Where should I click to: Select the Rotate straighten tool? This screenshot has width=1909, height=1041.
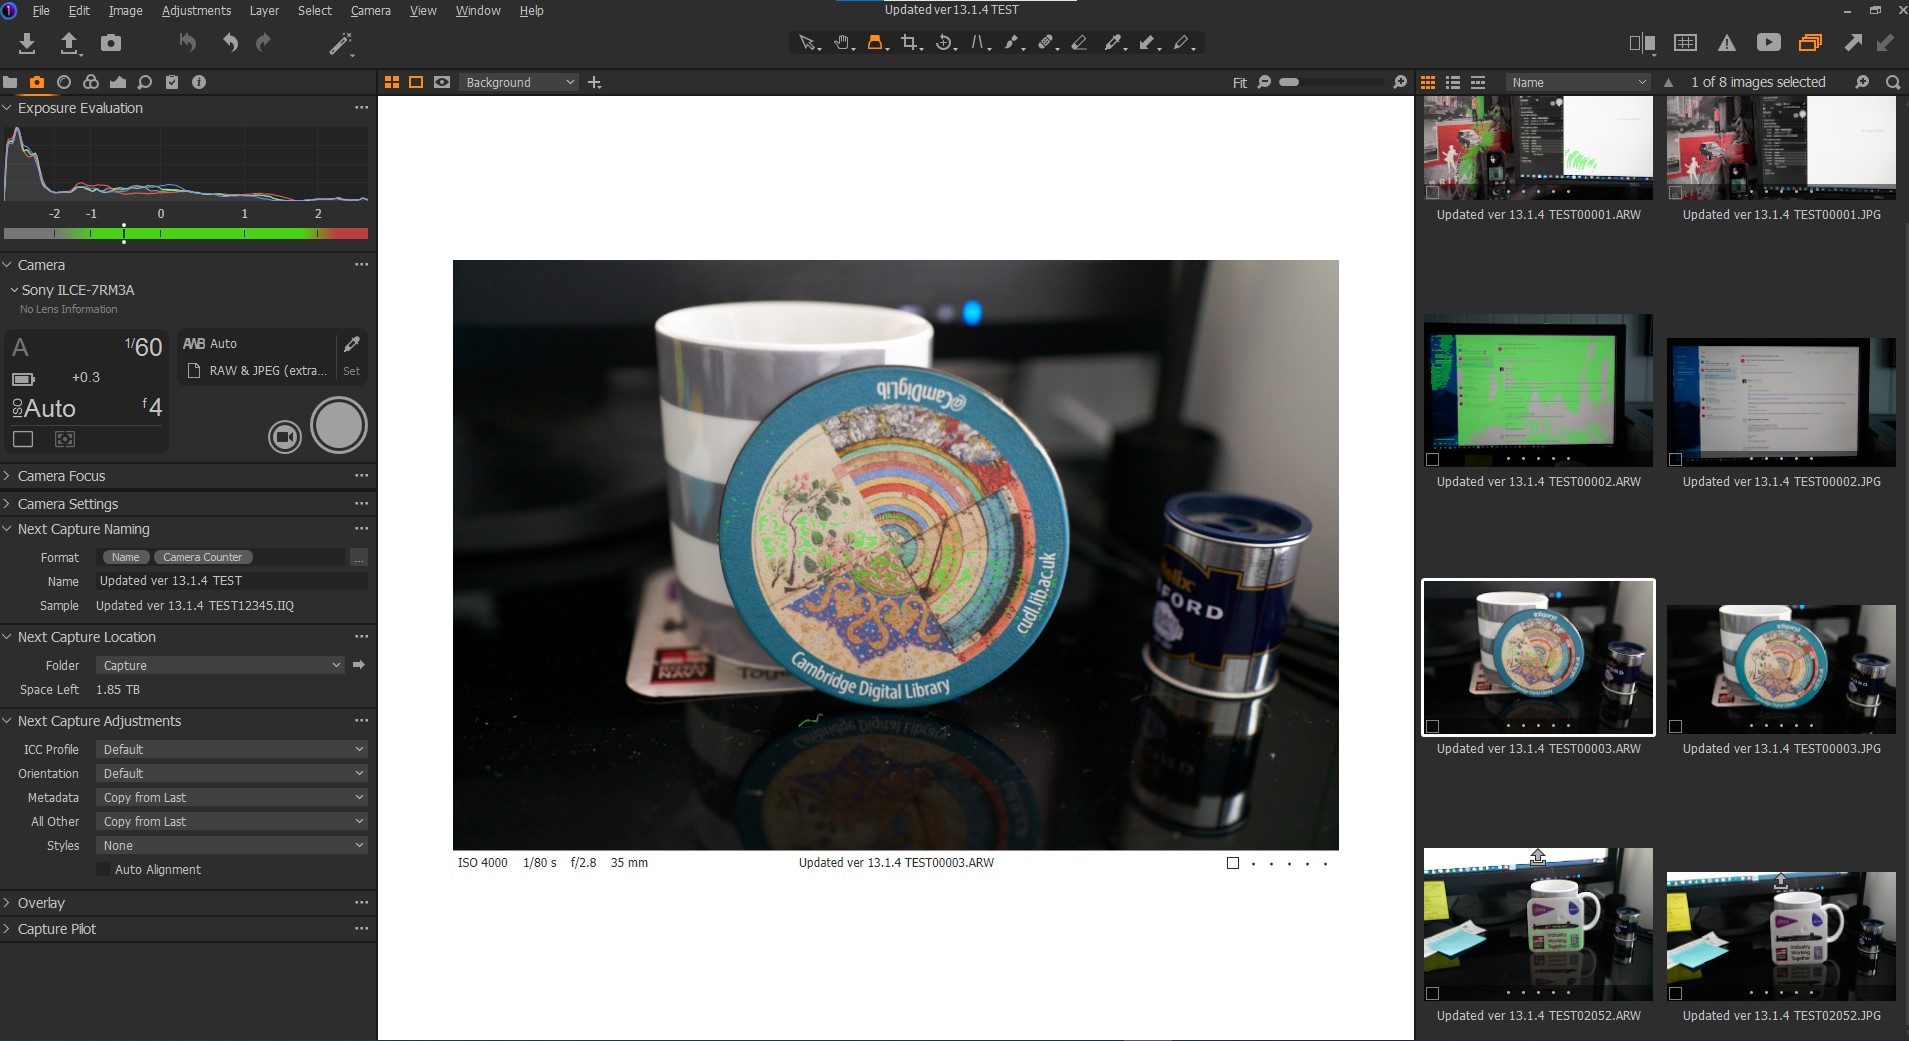click(945, 43)
